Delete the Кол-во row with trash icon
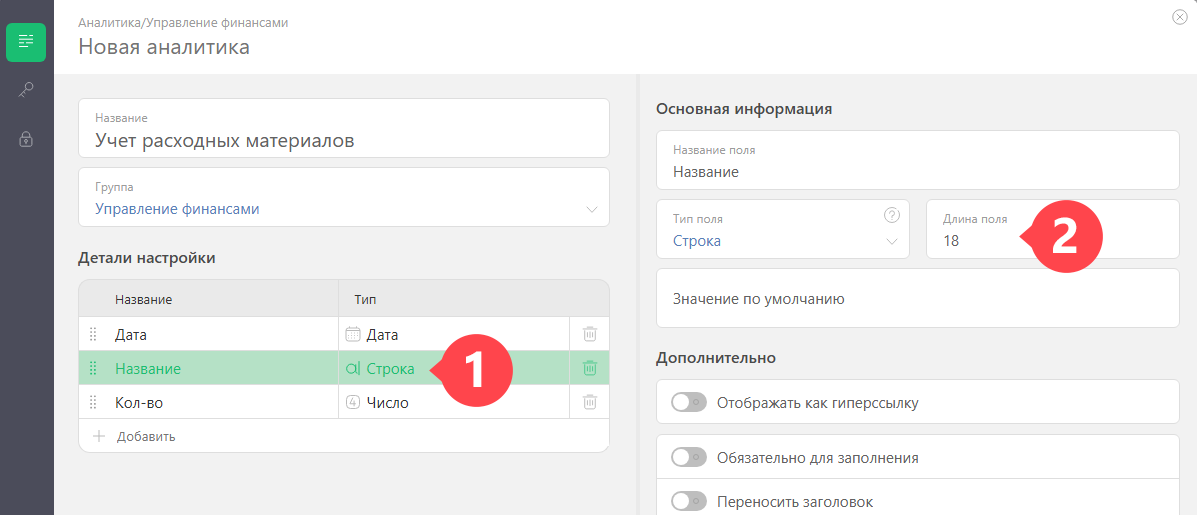This screenshot has width=1197, height=515. coord(589,402)
